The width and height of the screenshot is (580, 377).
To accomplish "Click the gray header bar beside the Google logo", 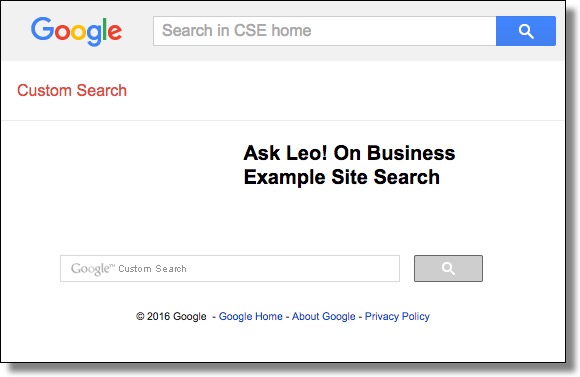I will coord(137,31).
